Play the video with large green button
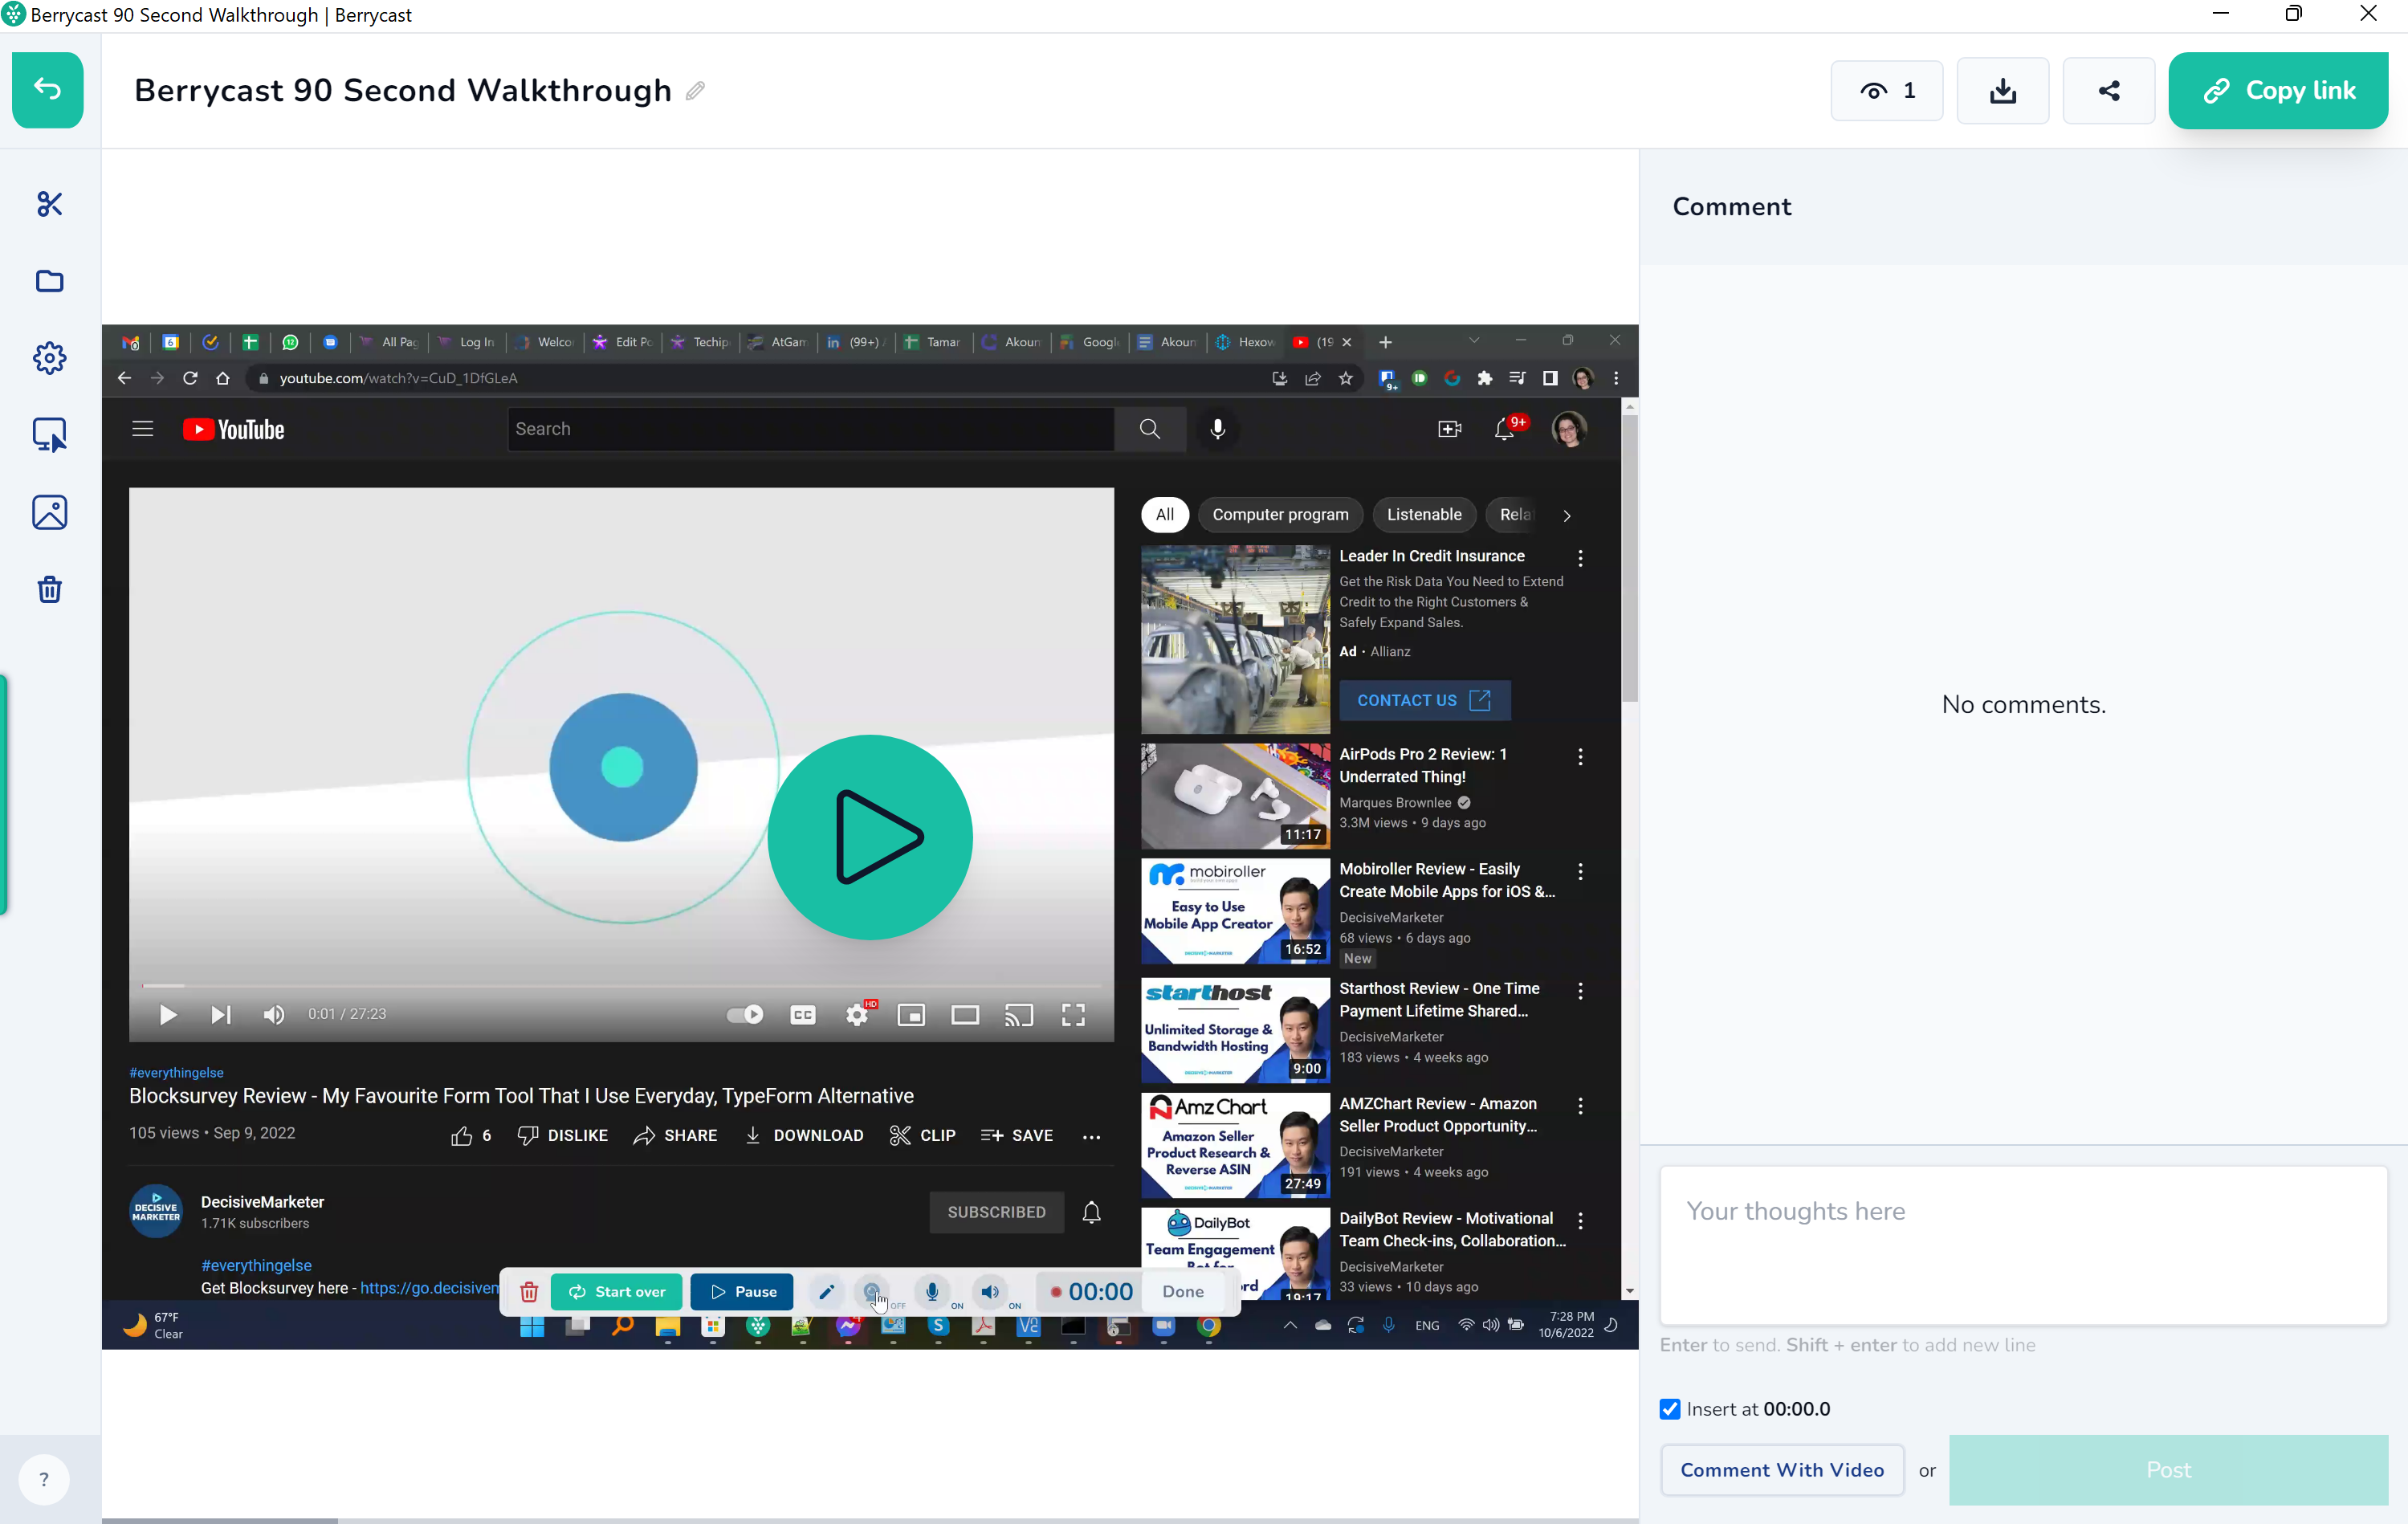The width and height of the screenshot is (2408, 1524). 870,837
